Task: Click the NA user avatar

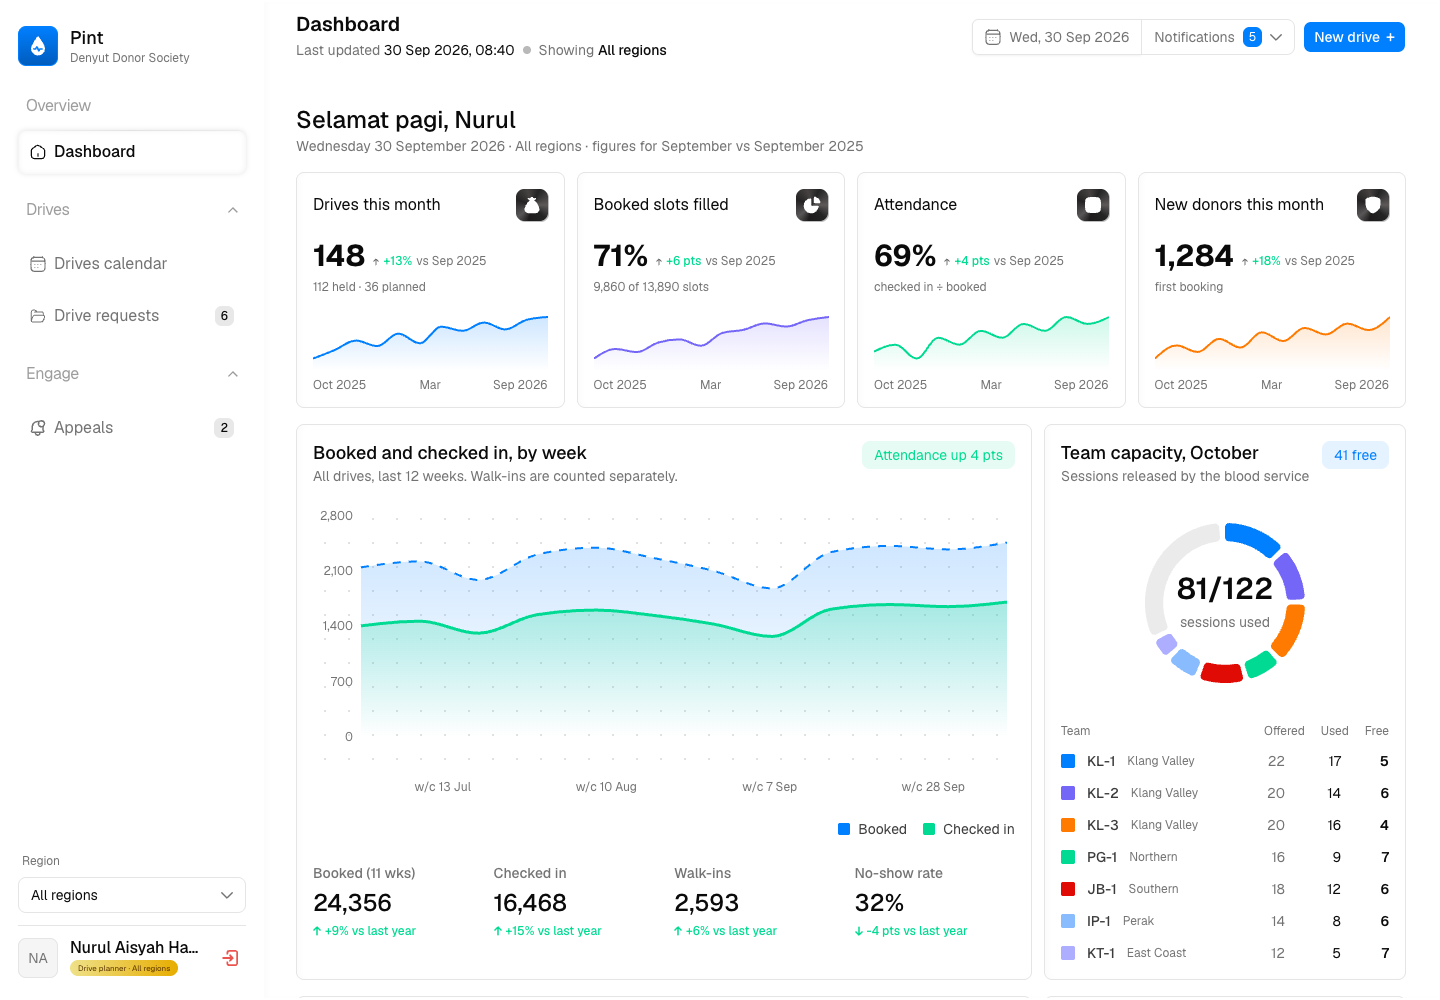Action: point(38,958)
